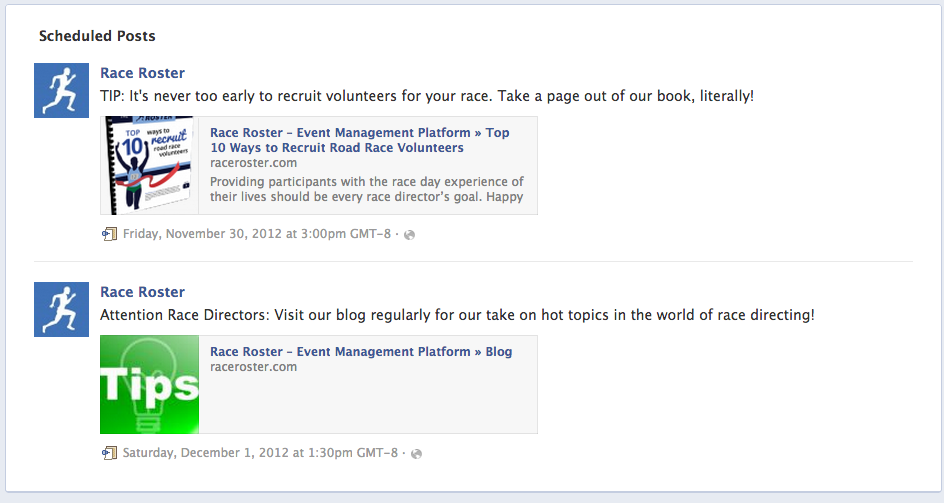Click the scheduled icon beside Friday, November 30

tap(109, 234)
